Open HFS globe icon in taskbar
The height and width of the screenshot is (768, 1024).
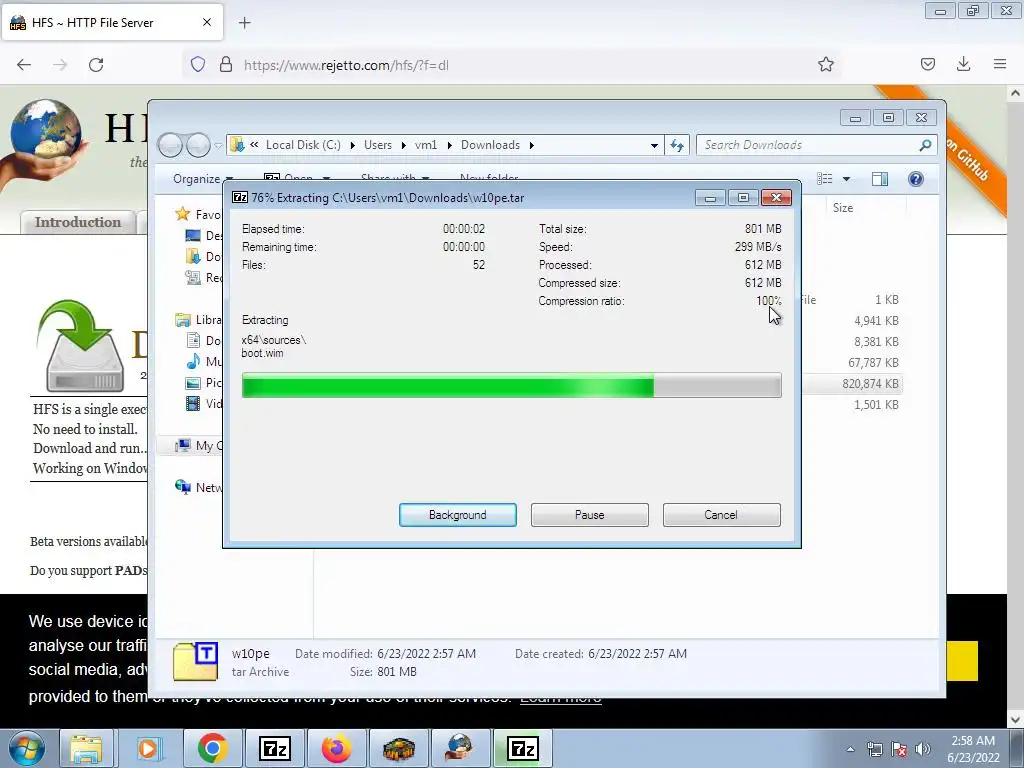pyautogui.click(x=460, y=748)
